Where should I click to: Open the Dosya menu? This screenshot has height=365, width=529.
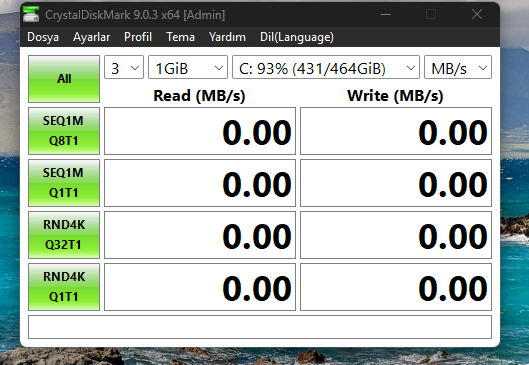43,37
